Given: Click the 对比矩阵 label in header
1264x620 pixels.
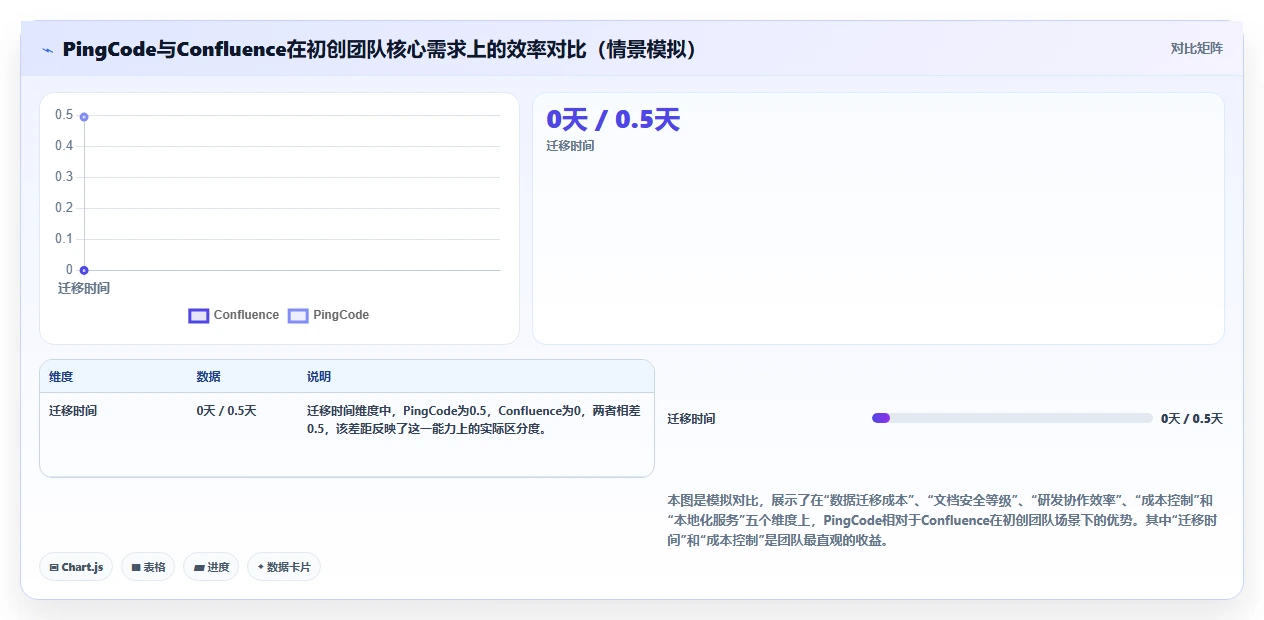Looking at the screenshot, I should (1196, 48).
